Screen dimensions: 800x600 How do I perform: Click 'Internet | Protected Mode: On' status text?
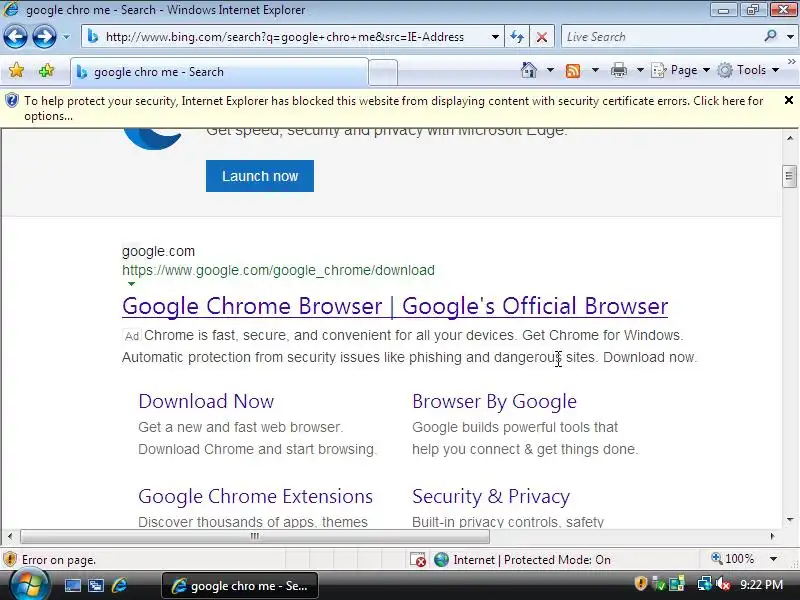point(532,560)
